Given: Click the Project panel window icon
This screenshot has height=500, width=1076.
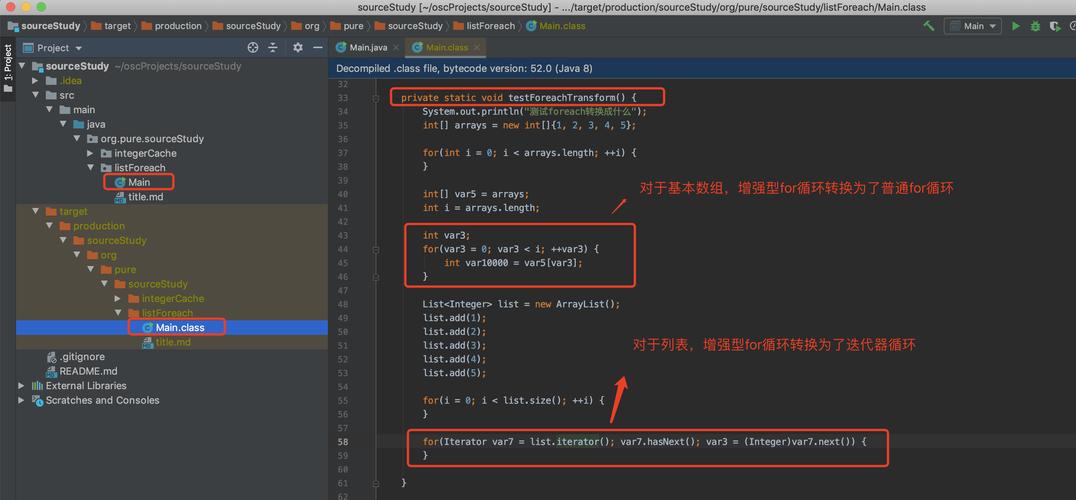Looking at the screenshot, I should 28,48.
